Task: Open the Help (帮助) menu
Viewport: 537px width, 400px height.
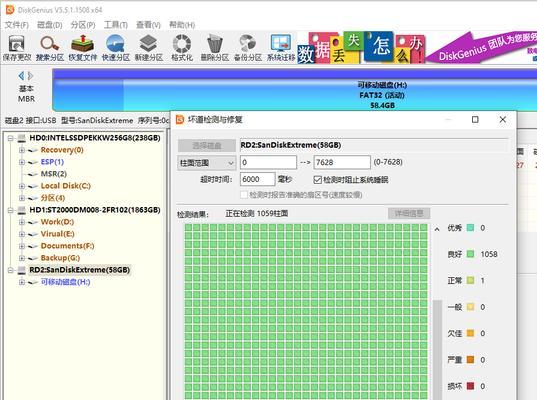Action: pos(182,25)
